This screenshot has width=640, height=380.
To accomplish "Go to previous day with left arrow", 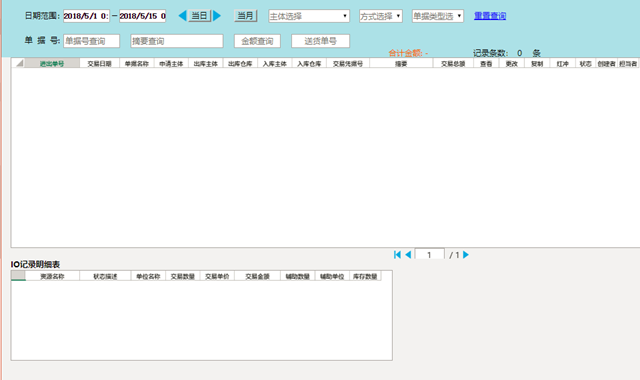I will [x=182, y=16].
